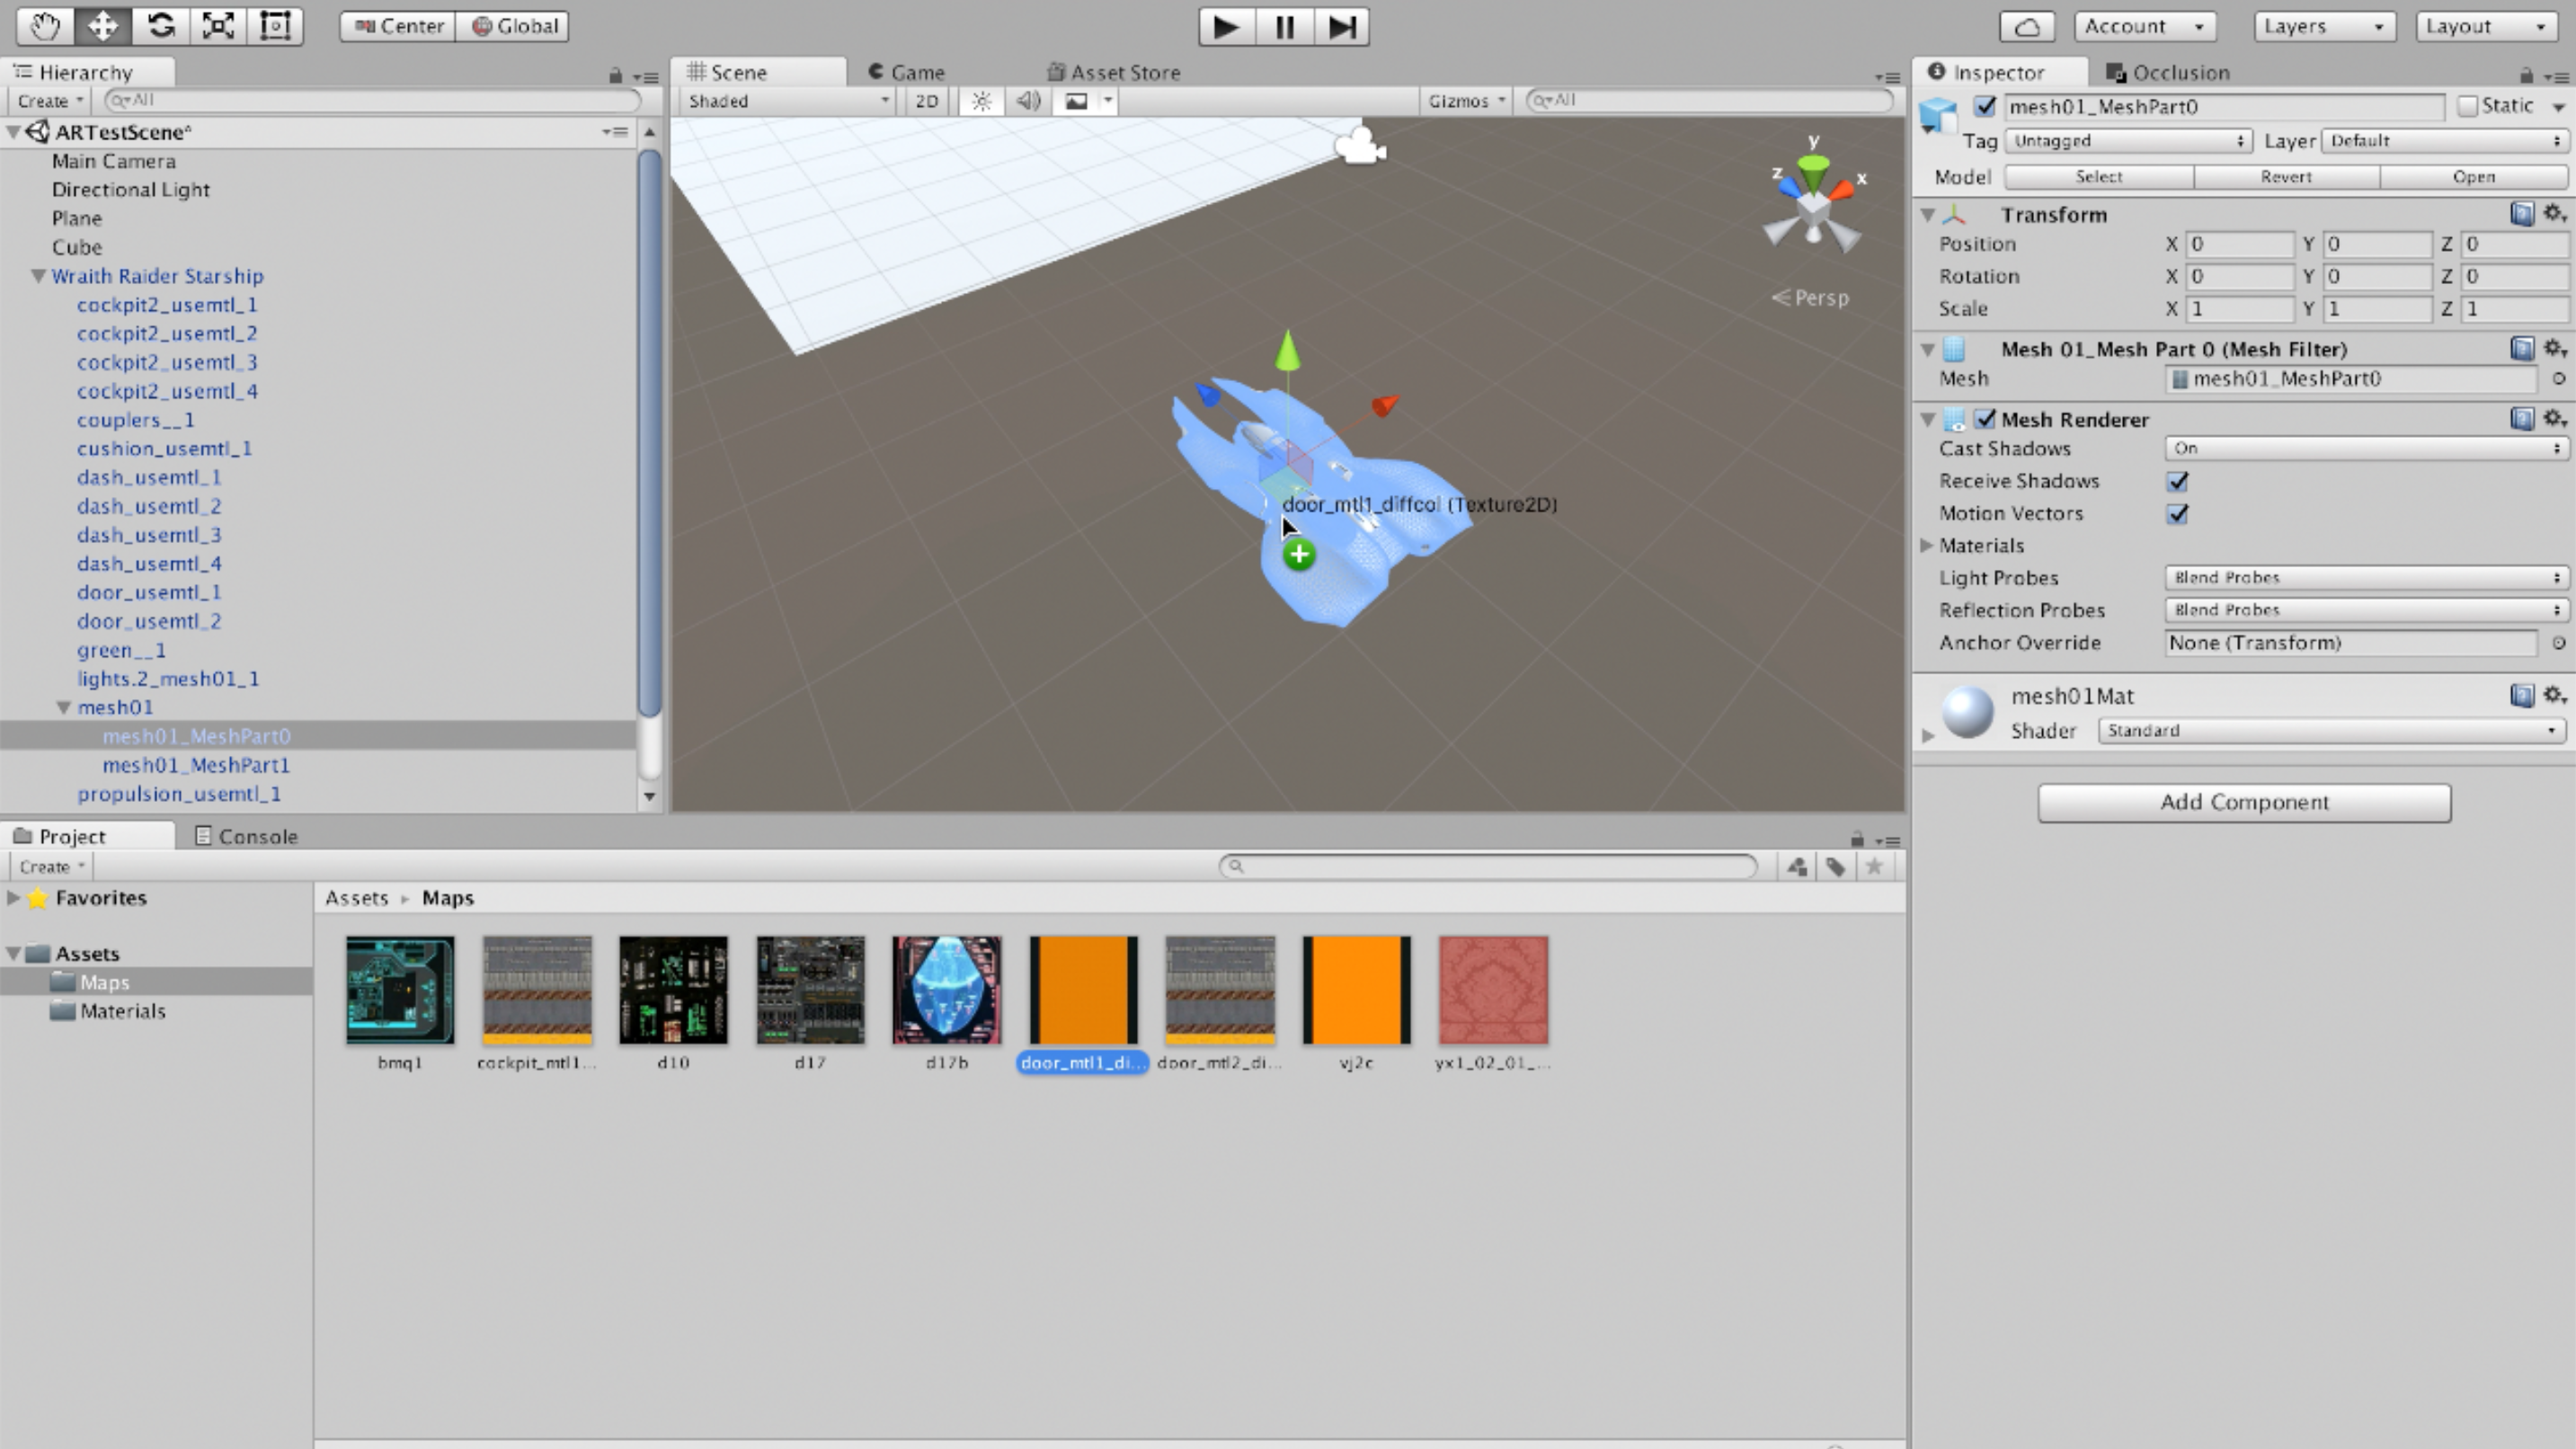Click the 2D view toggle button
Image resolution: width=2576 pixels, height=1449 pixels.
point(927,101)
